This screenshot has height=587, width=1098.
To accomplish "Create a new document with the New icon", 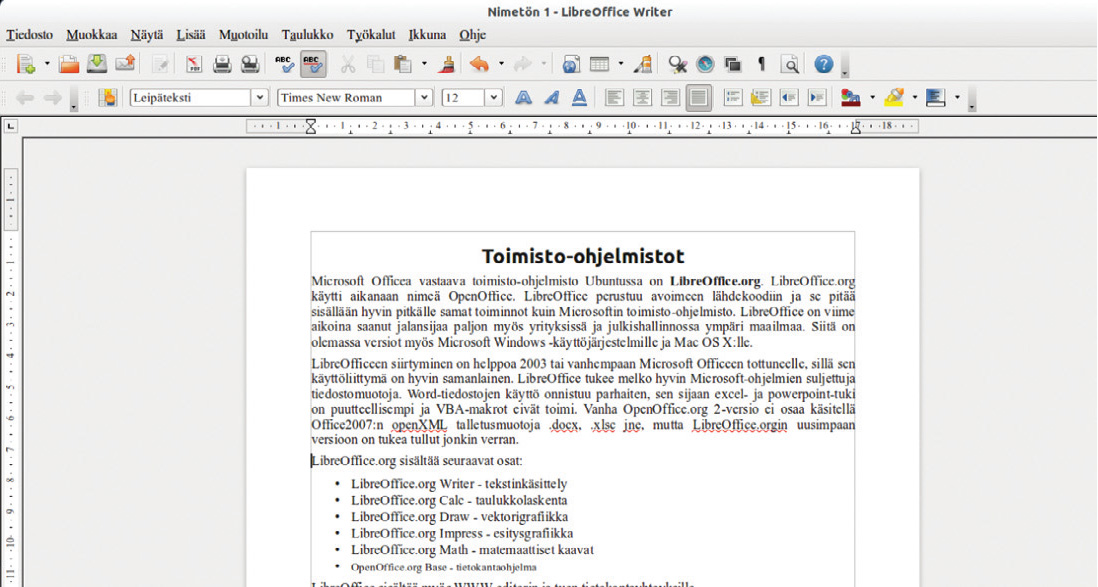I will (x=26, y=64).
